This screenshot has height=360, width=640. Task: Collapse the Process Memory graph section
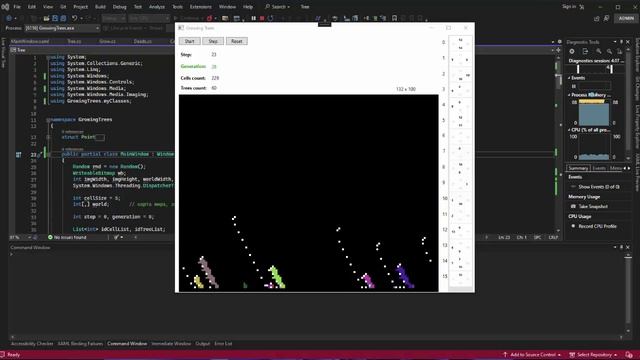569,95
